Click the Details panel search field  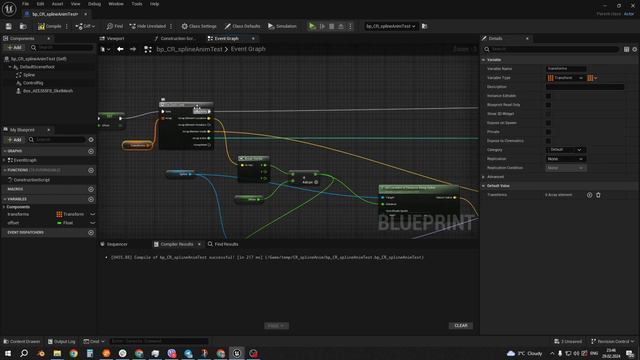(x=551, y=49)
